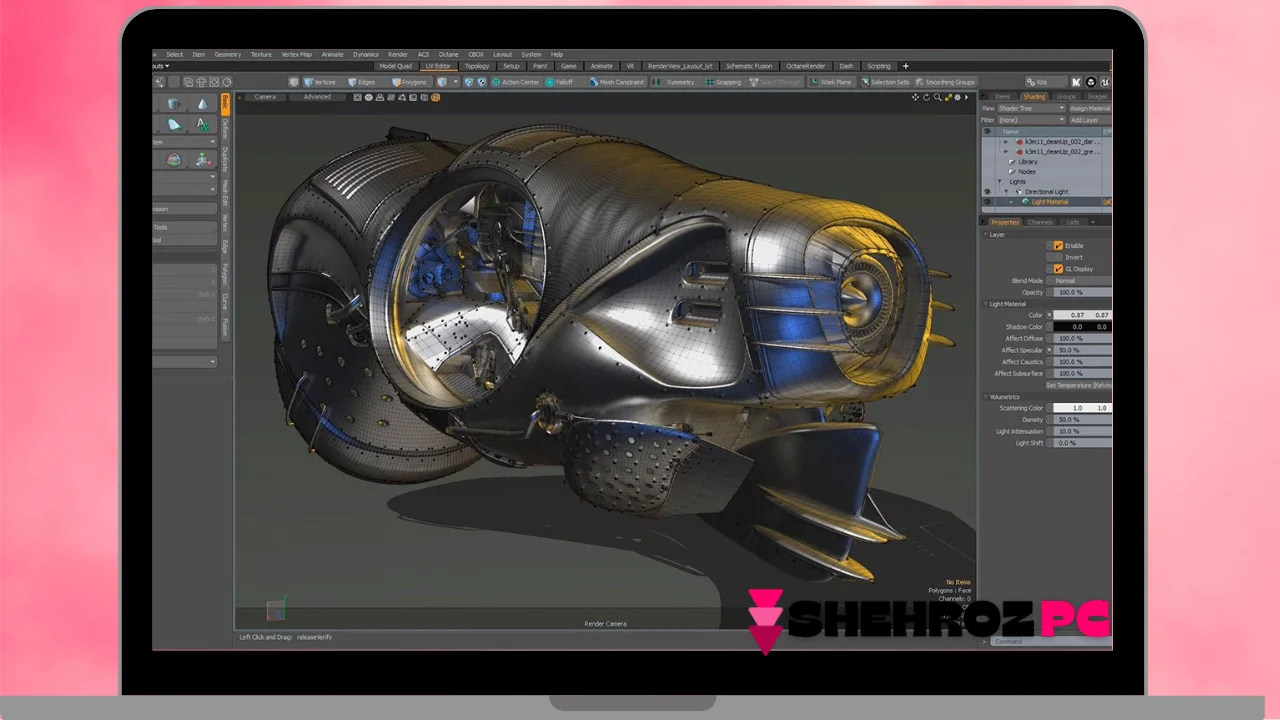Add new layout tab with plus
This screenshot has width=1280, height=720.
[906, 66]
